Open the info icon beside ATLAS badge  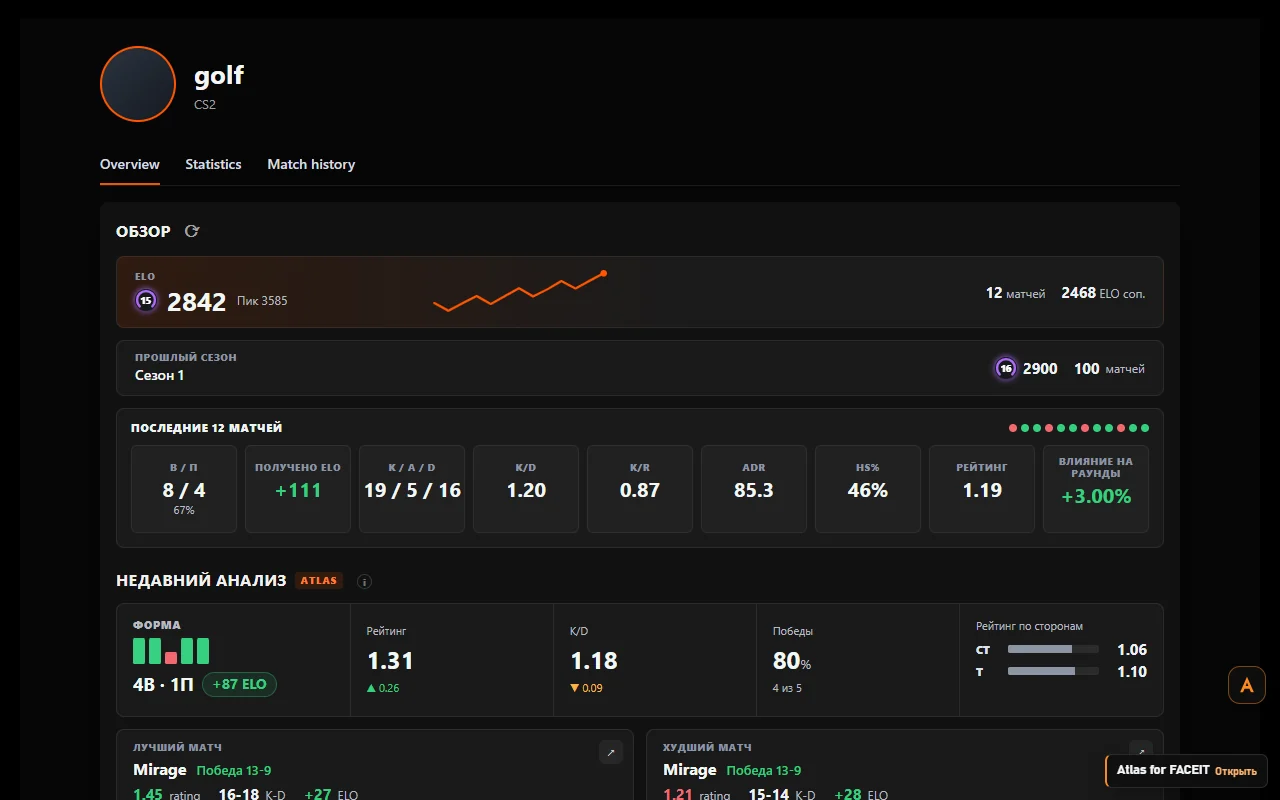coord(364,581)
